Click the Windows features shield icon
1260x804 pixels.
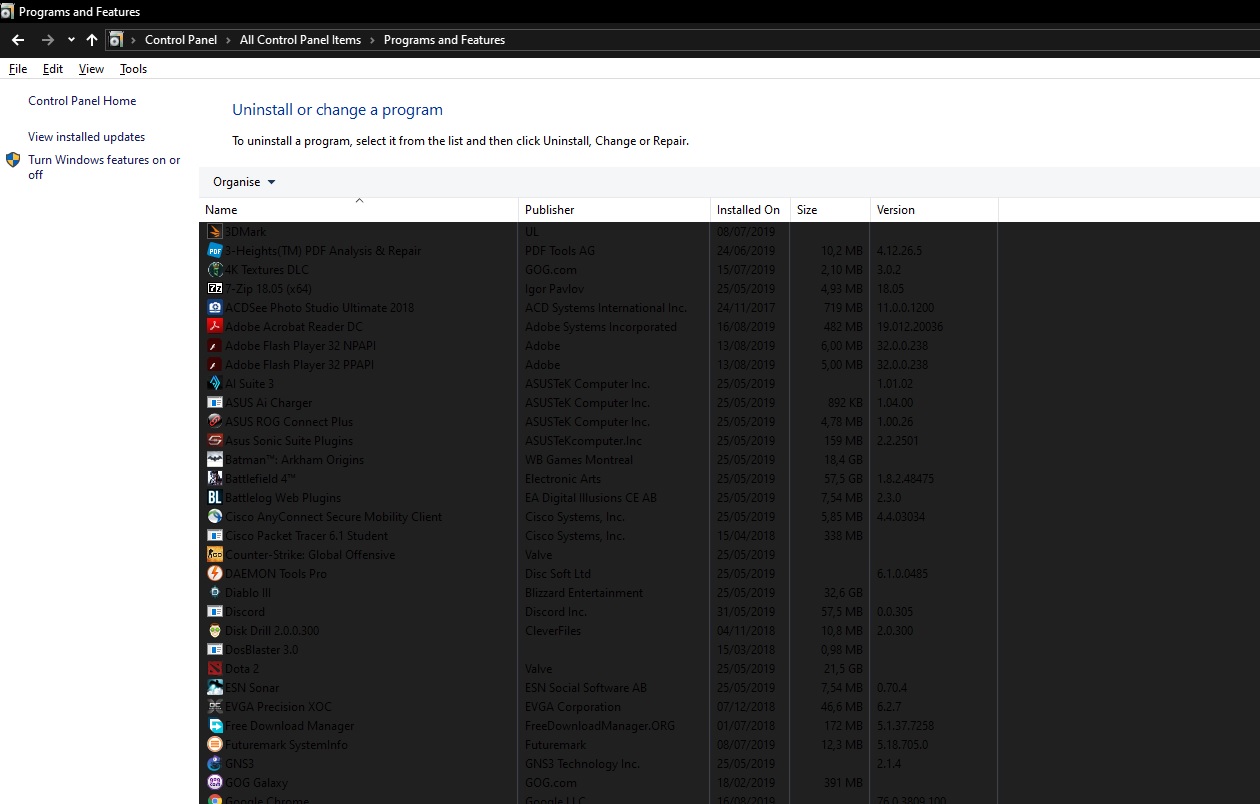click(x=13, y=160)
